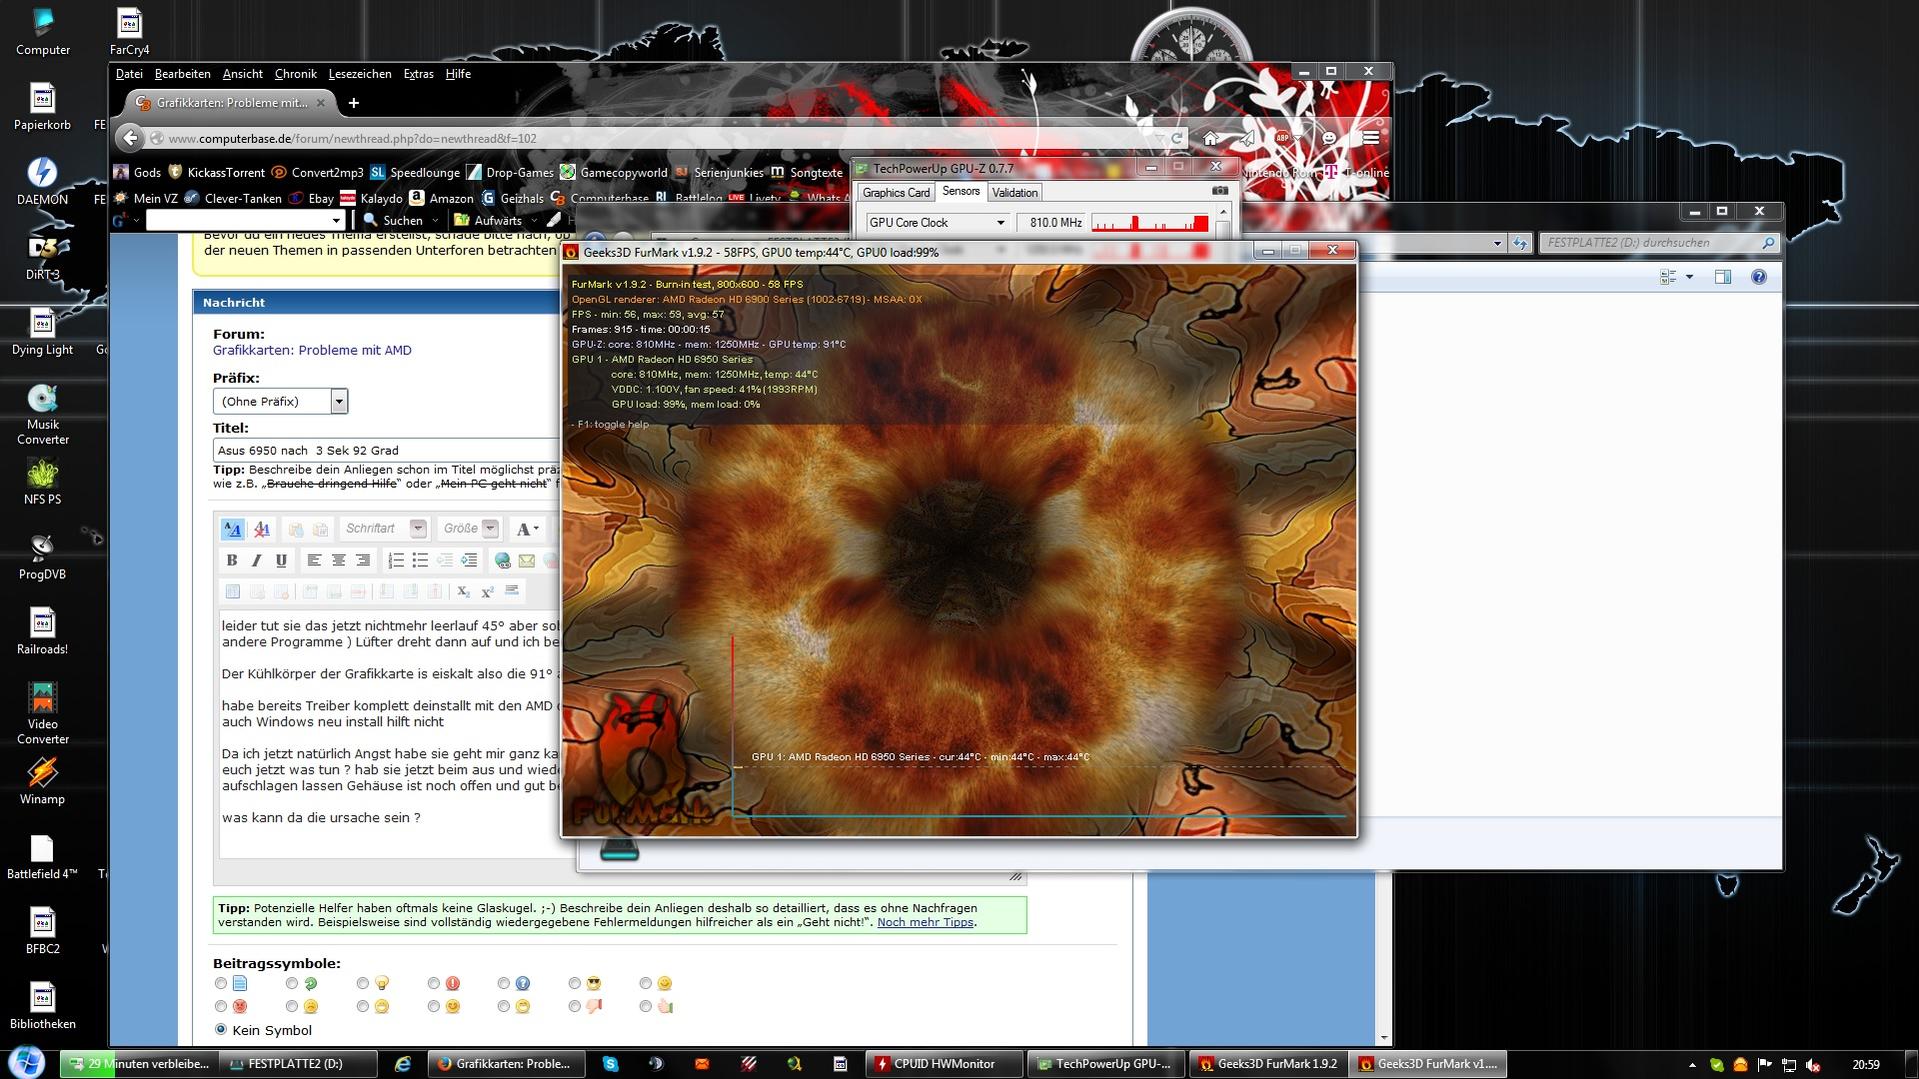
Task: Toggle Explorer preview pane icon
Action: (x=1722, y=277)
